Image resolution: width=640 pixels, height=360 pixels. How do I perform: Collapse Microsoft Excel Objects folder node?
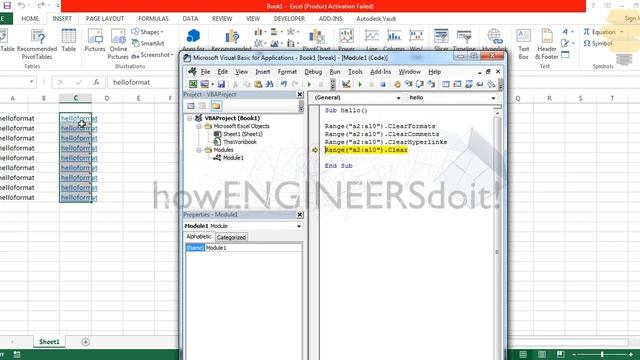click(x=199, y=126)
